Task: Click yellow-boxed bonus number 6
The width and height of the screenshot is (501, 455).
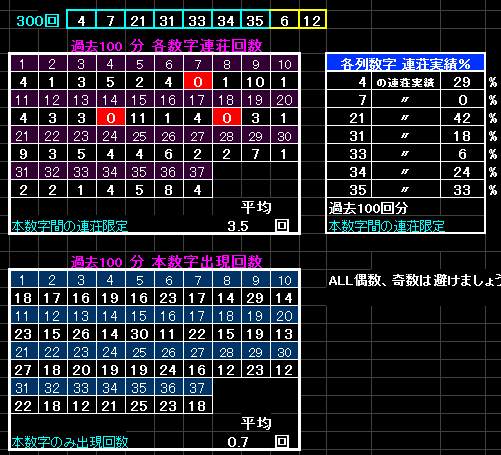Action: [284, 20]
